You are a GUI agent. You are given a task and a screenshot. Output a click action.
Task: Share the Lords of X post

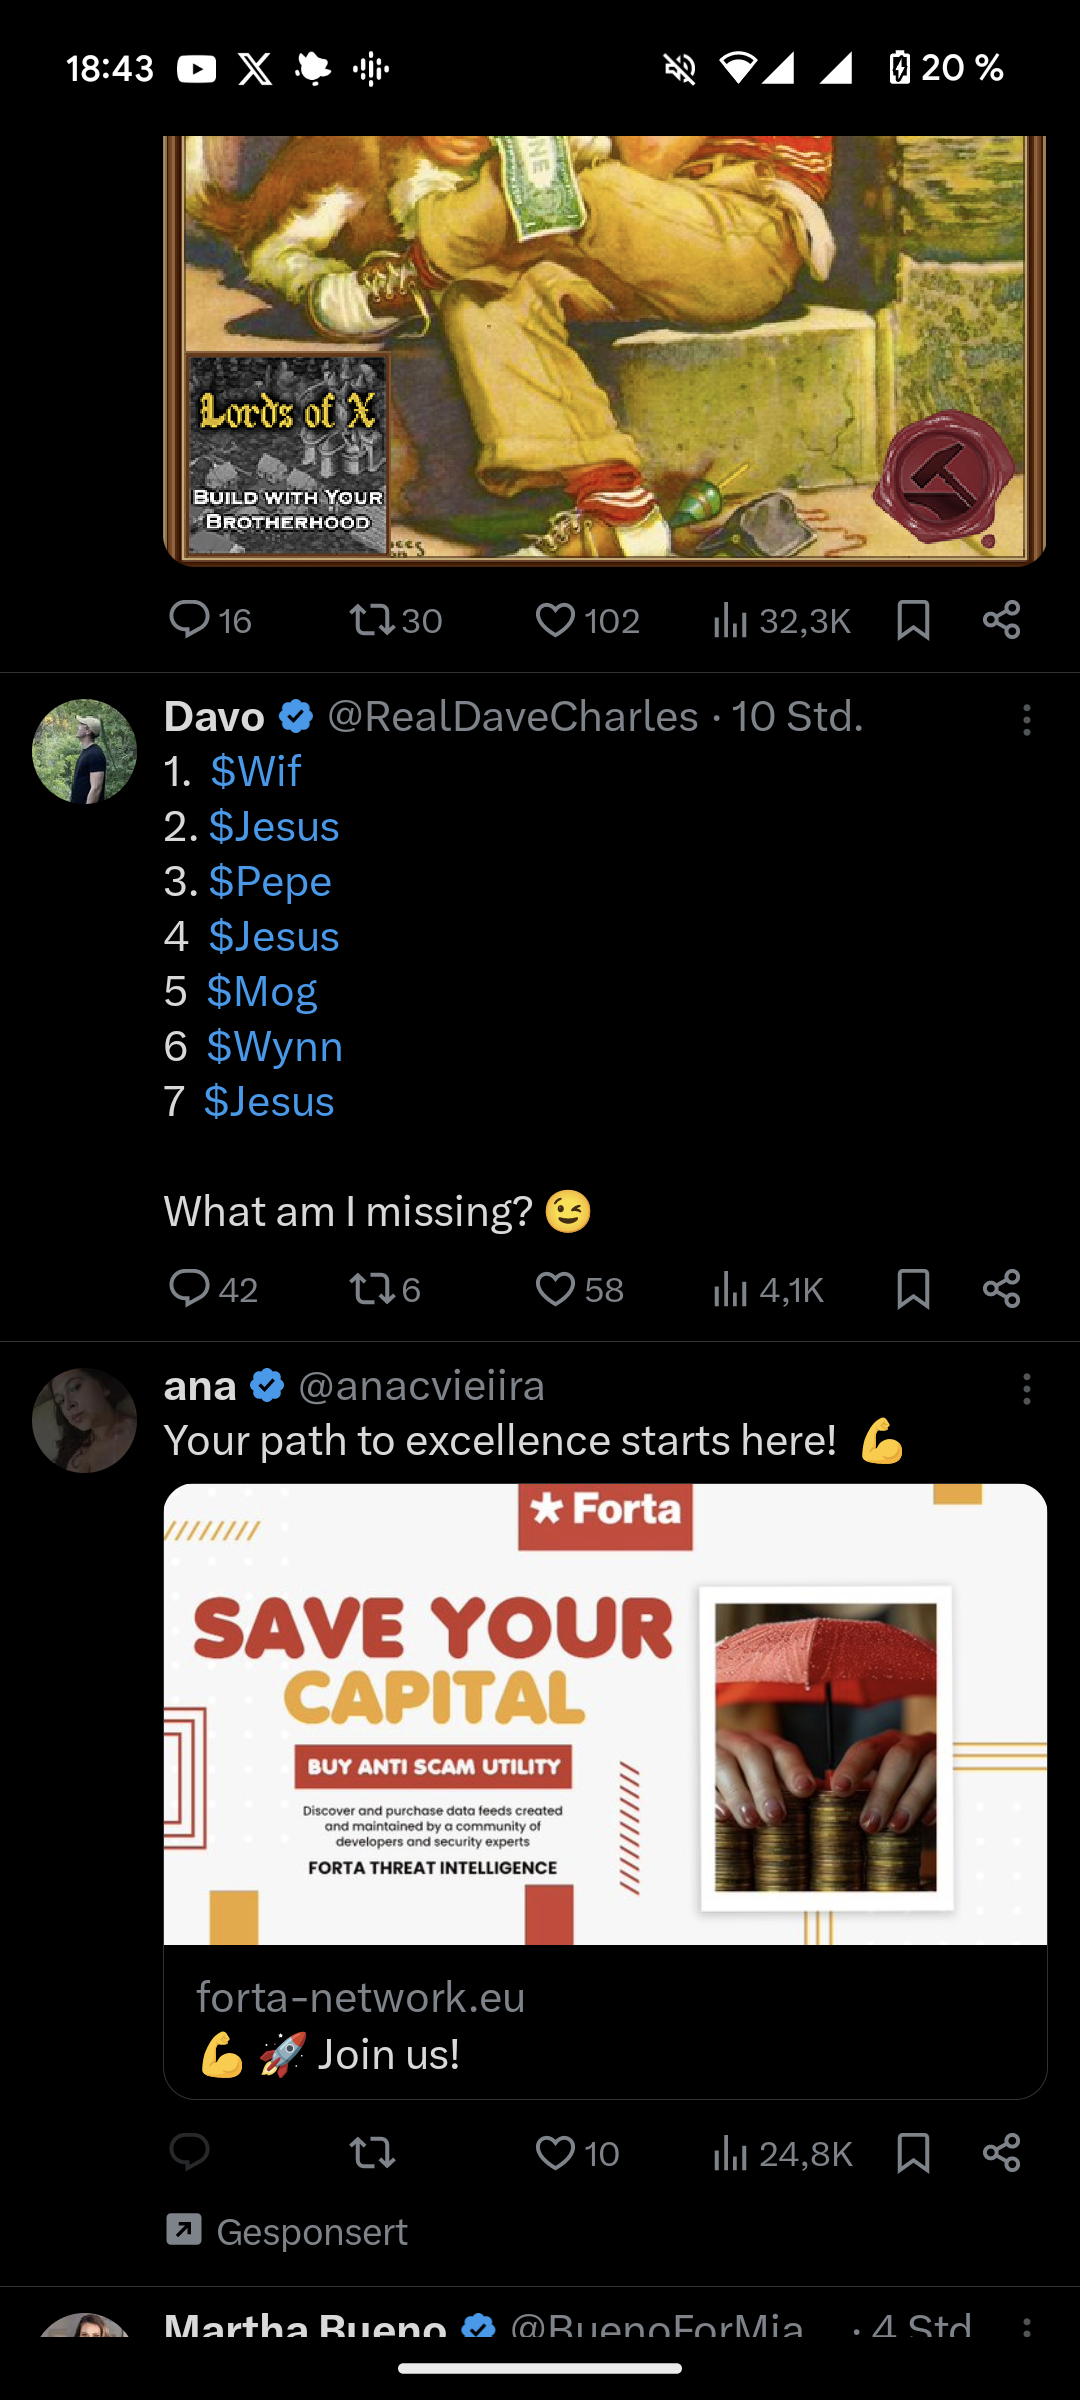1001,620
